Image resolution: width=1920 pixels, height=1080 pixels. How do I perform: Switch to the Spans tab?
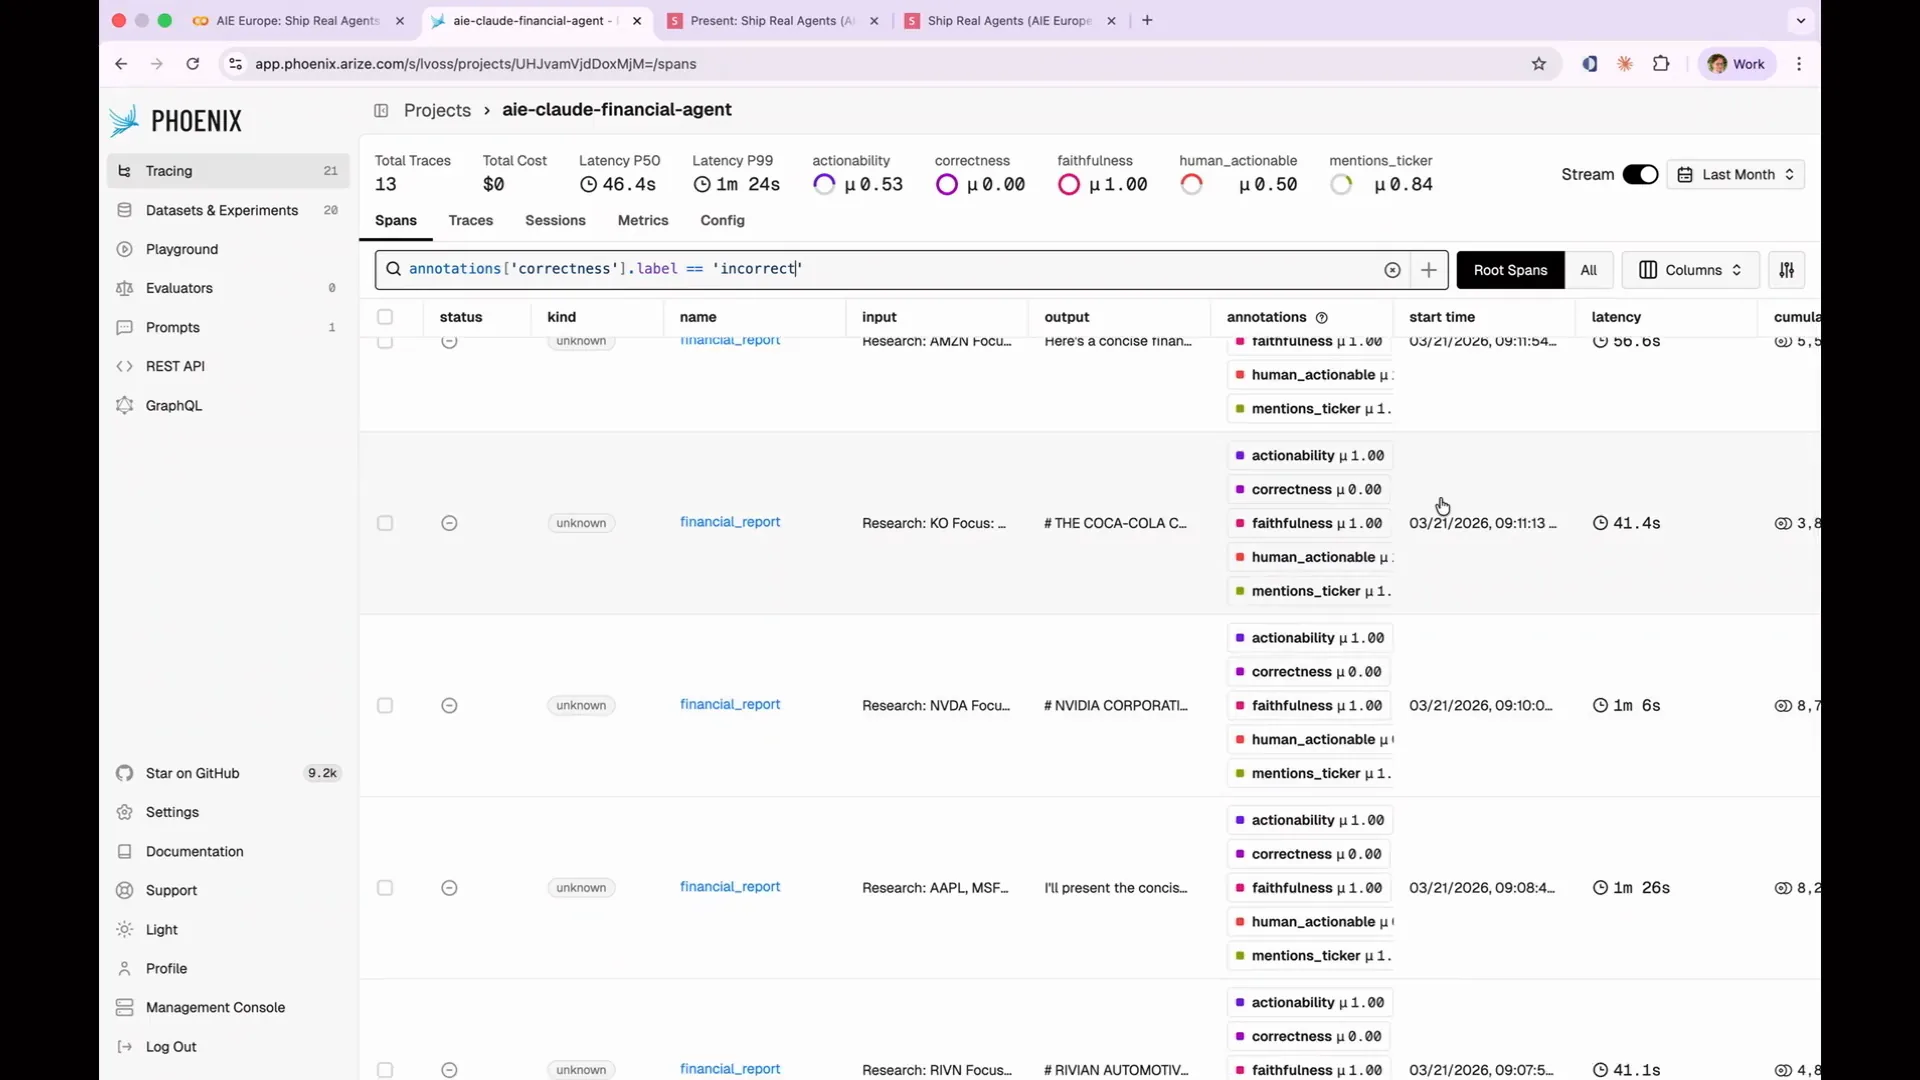pos(396,220)
